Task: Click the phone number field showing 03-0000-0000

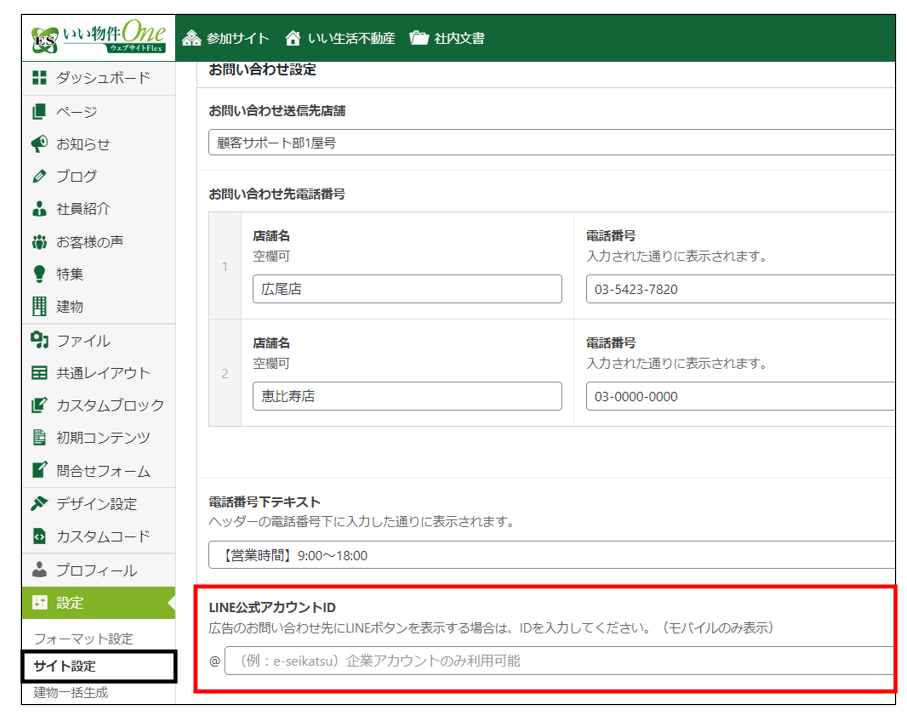Action: click(740, 396)
